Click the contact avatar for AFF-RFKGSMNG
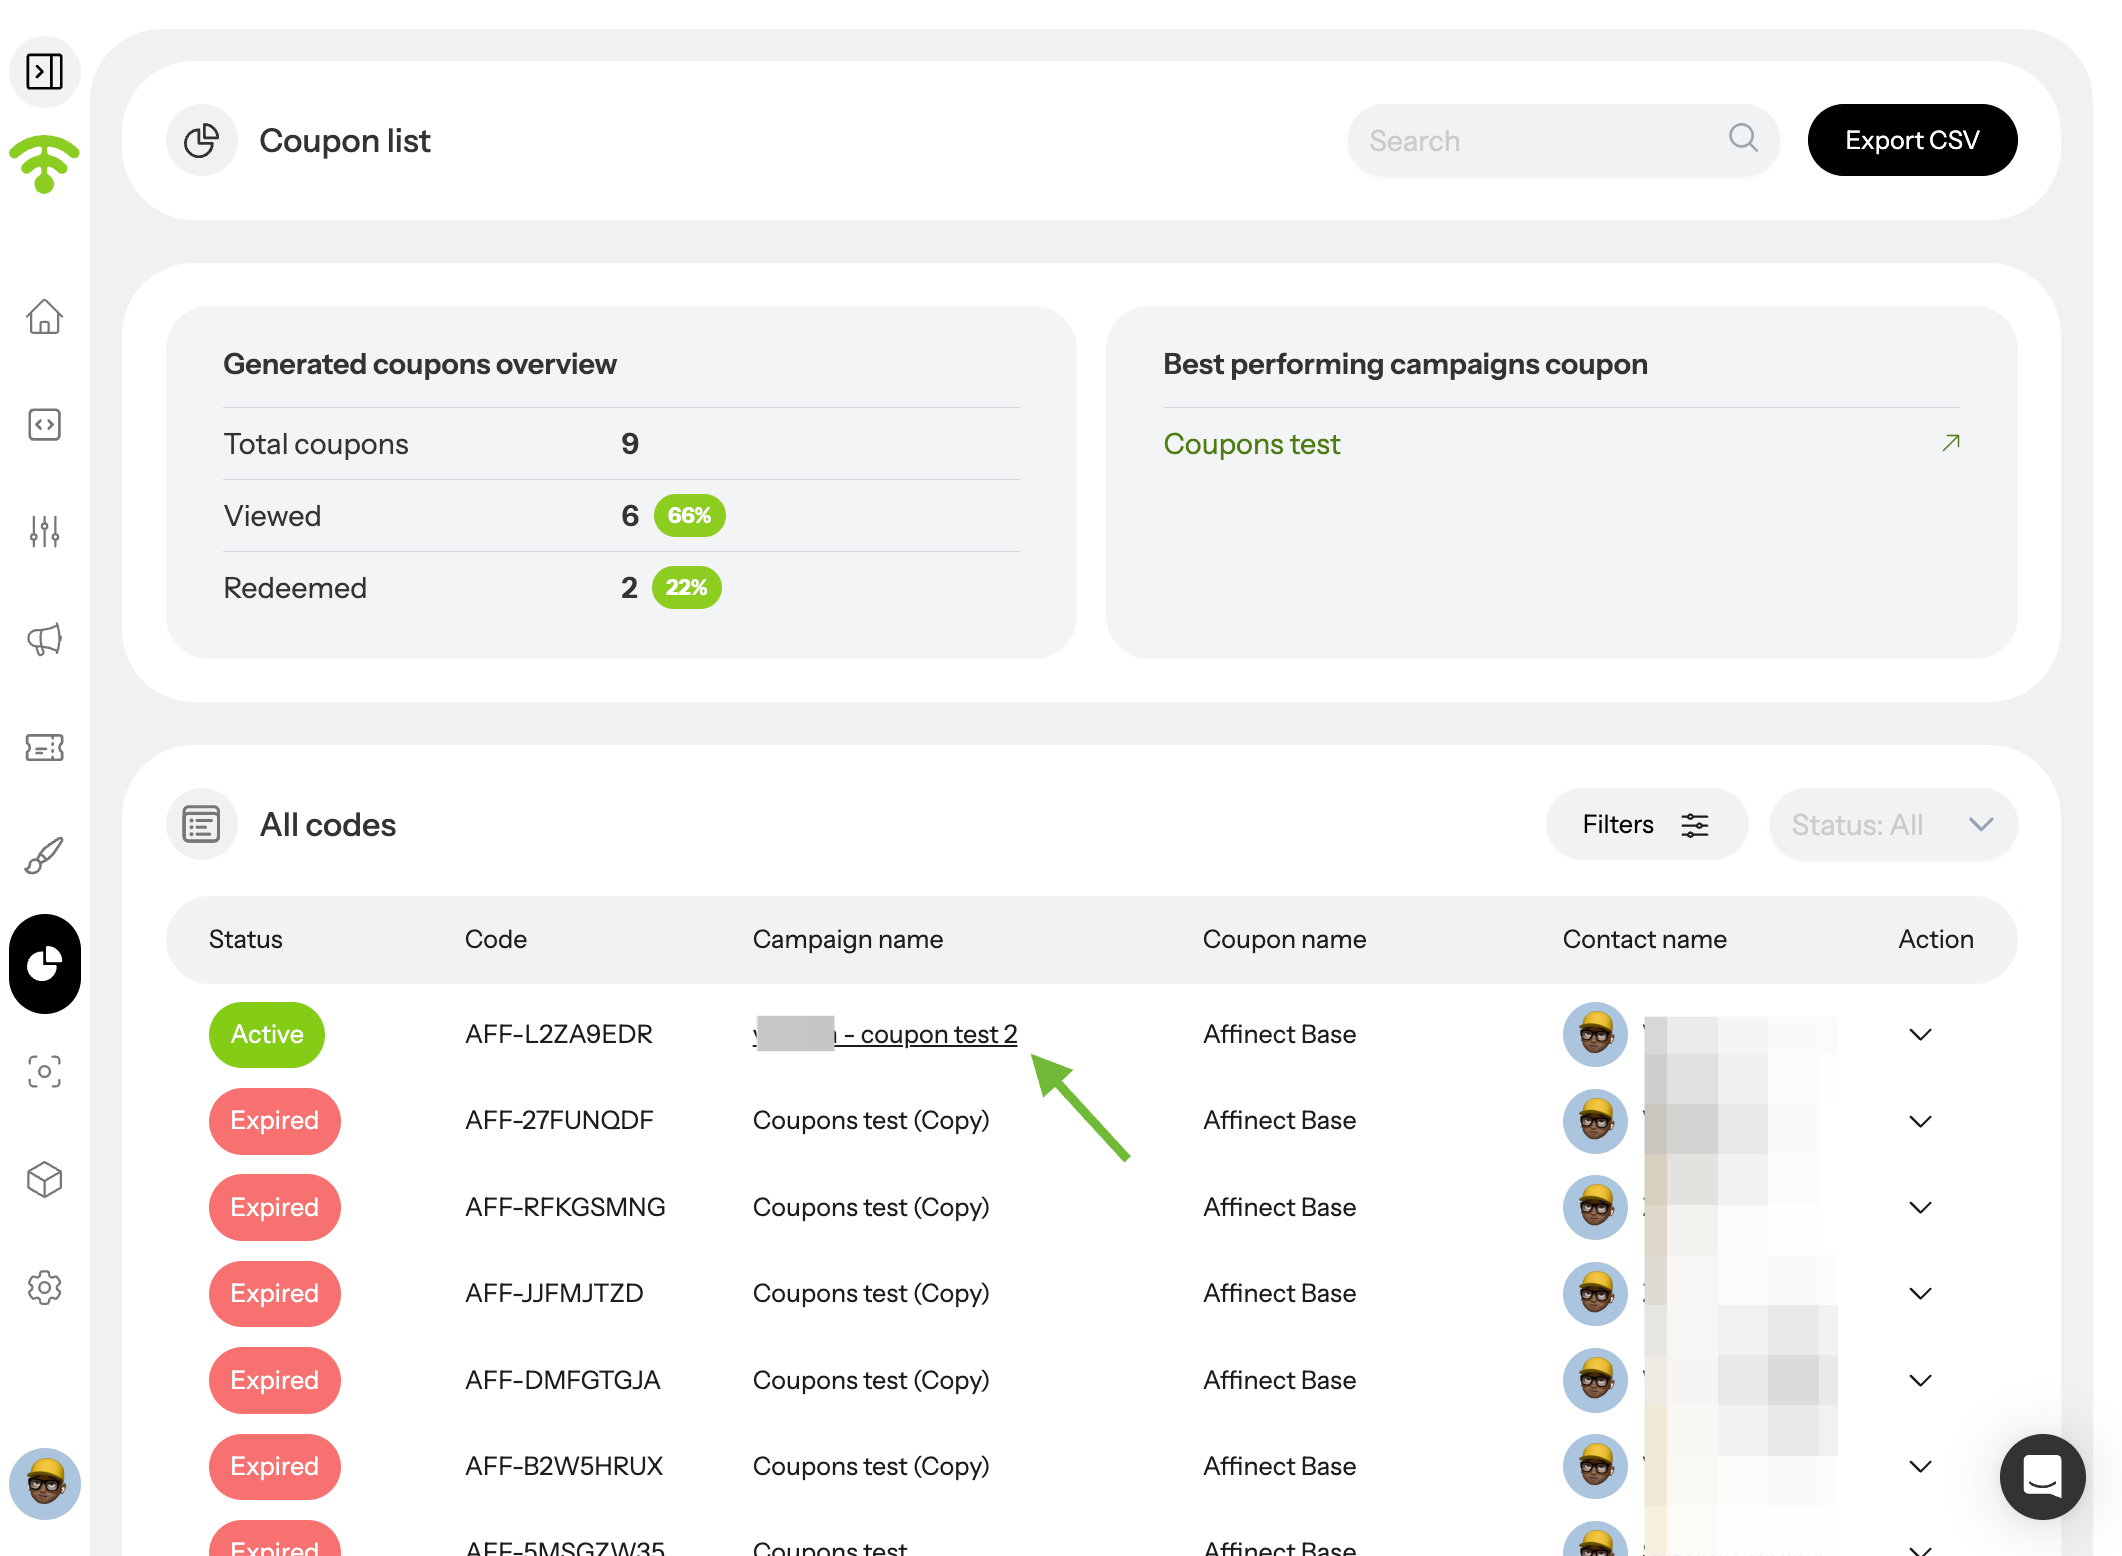This screenshot has width=2122, height=1556. (x=1596, y=1208)
